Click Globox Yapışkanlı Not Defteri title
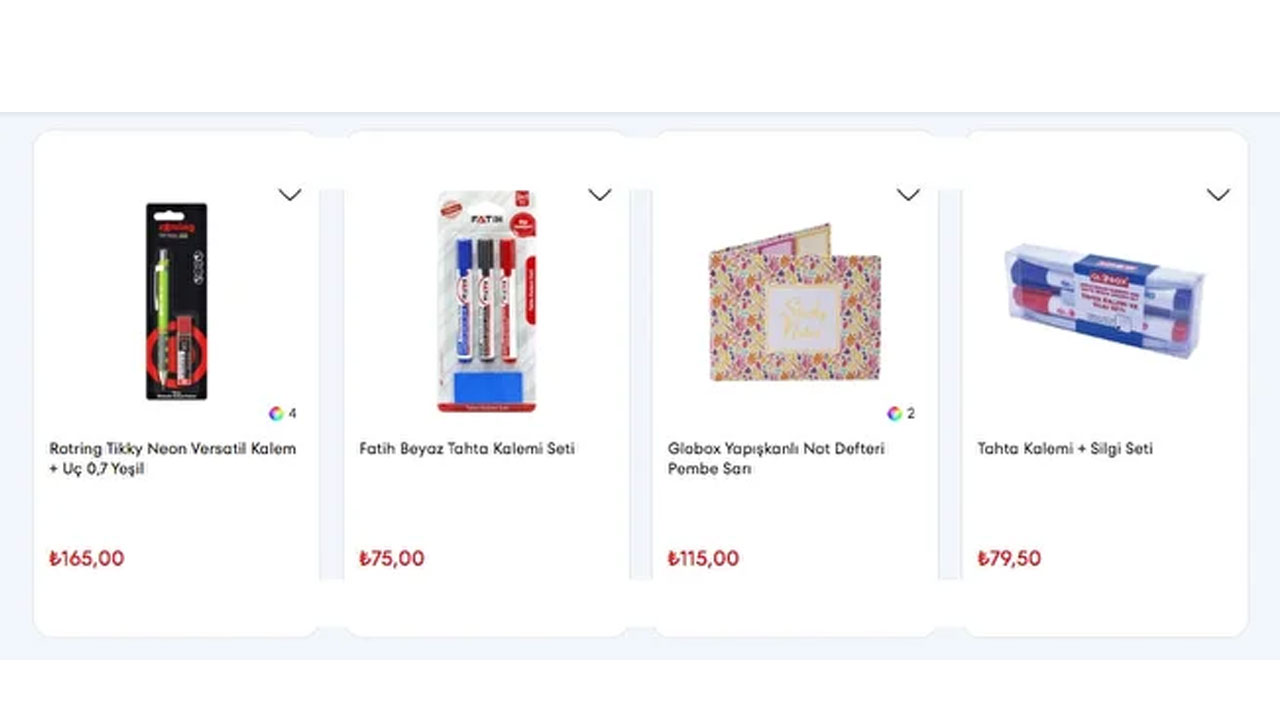1280x720 pixels. (776, 458)
